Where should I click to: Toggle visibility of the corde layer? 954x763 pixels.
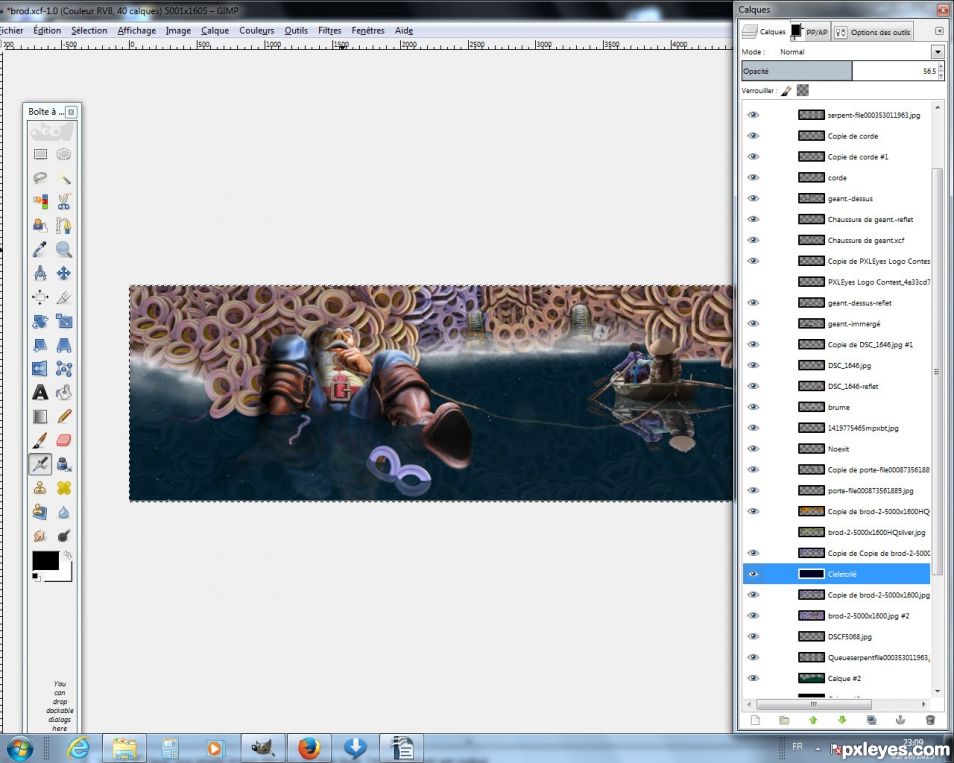tap(753, 178)
